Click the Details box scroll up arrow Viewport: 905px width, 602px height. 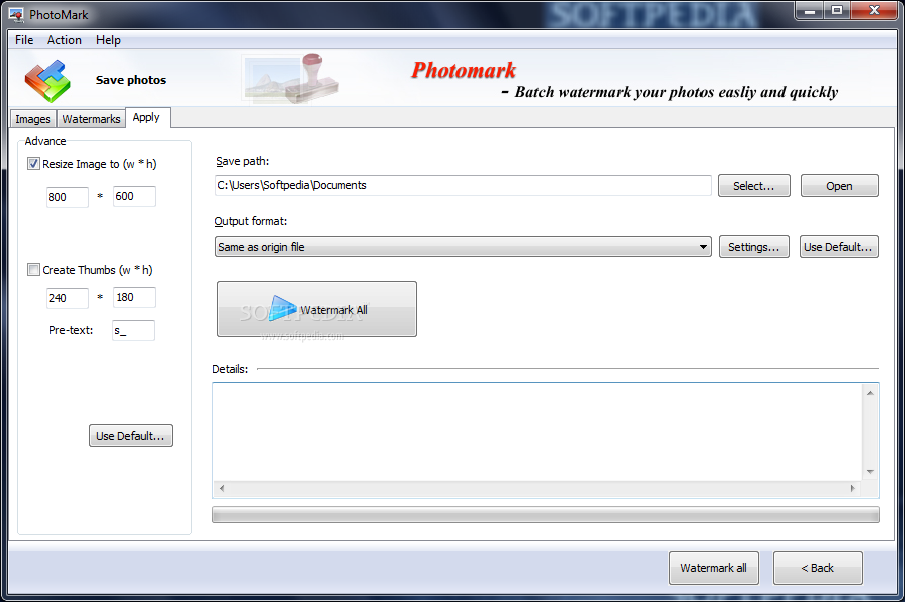[x=870, y=393]
